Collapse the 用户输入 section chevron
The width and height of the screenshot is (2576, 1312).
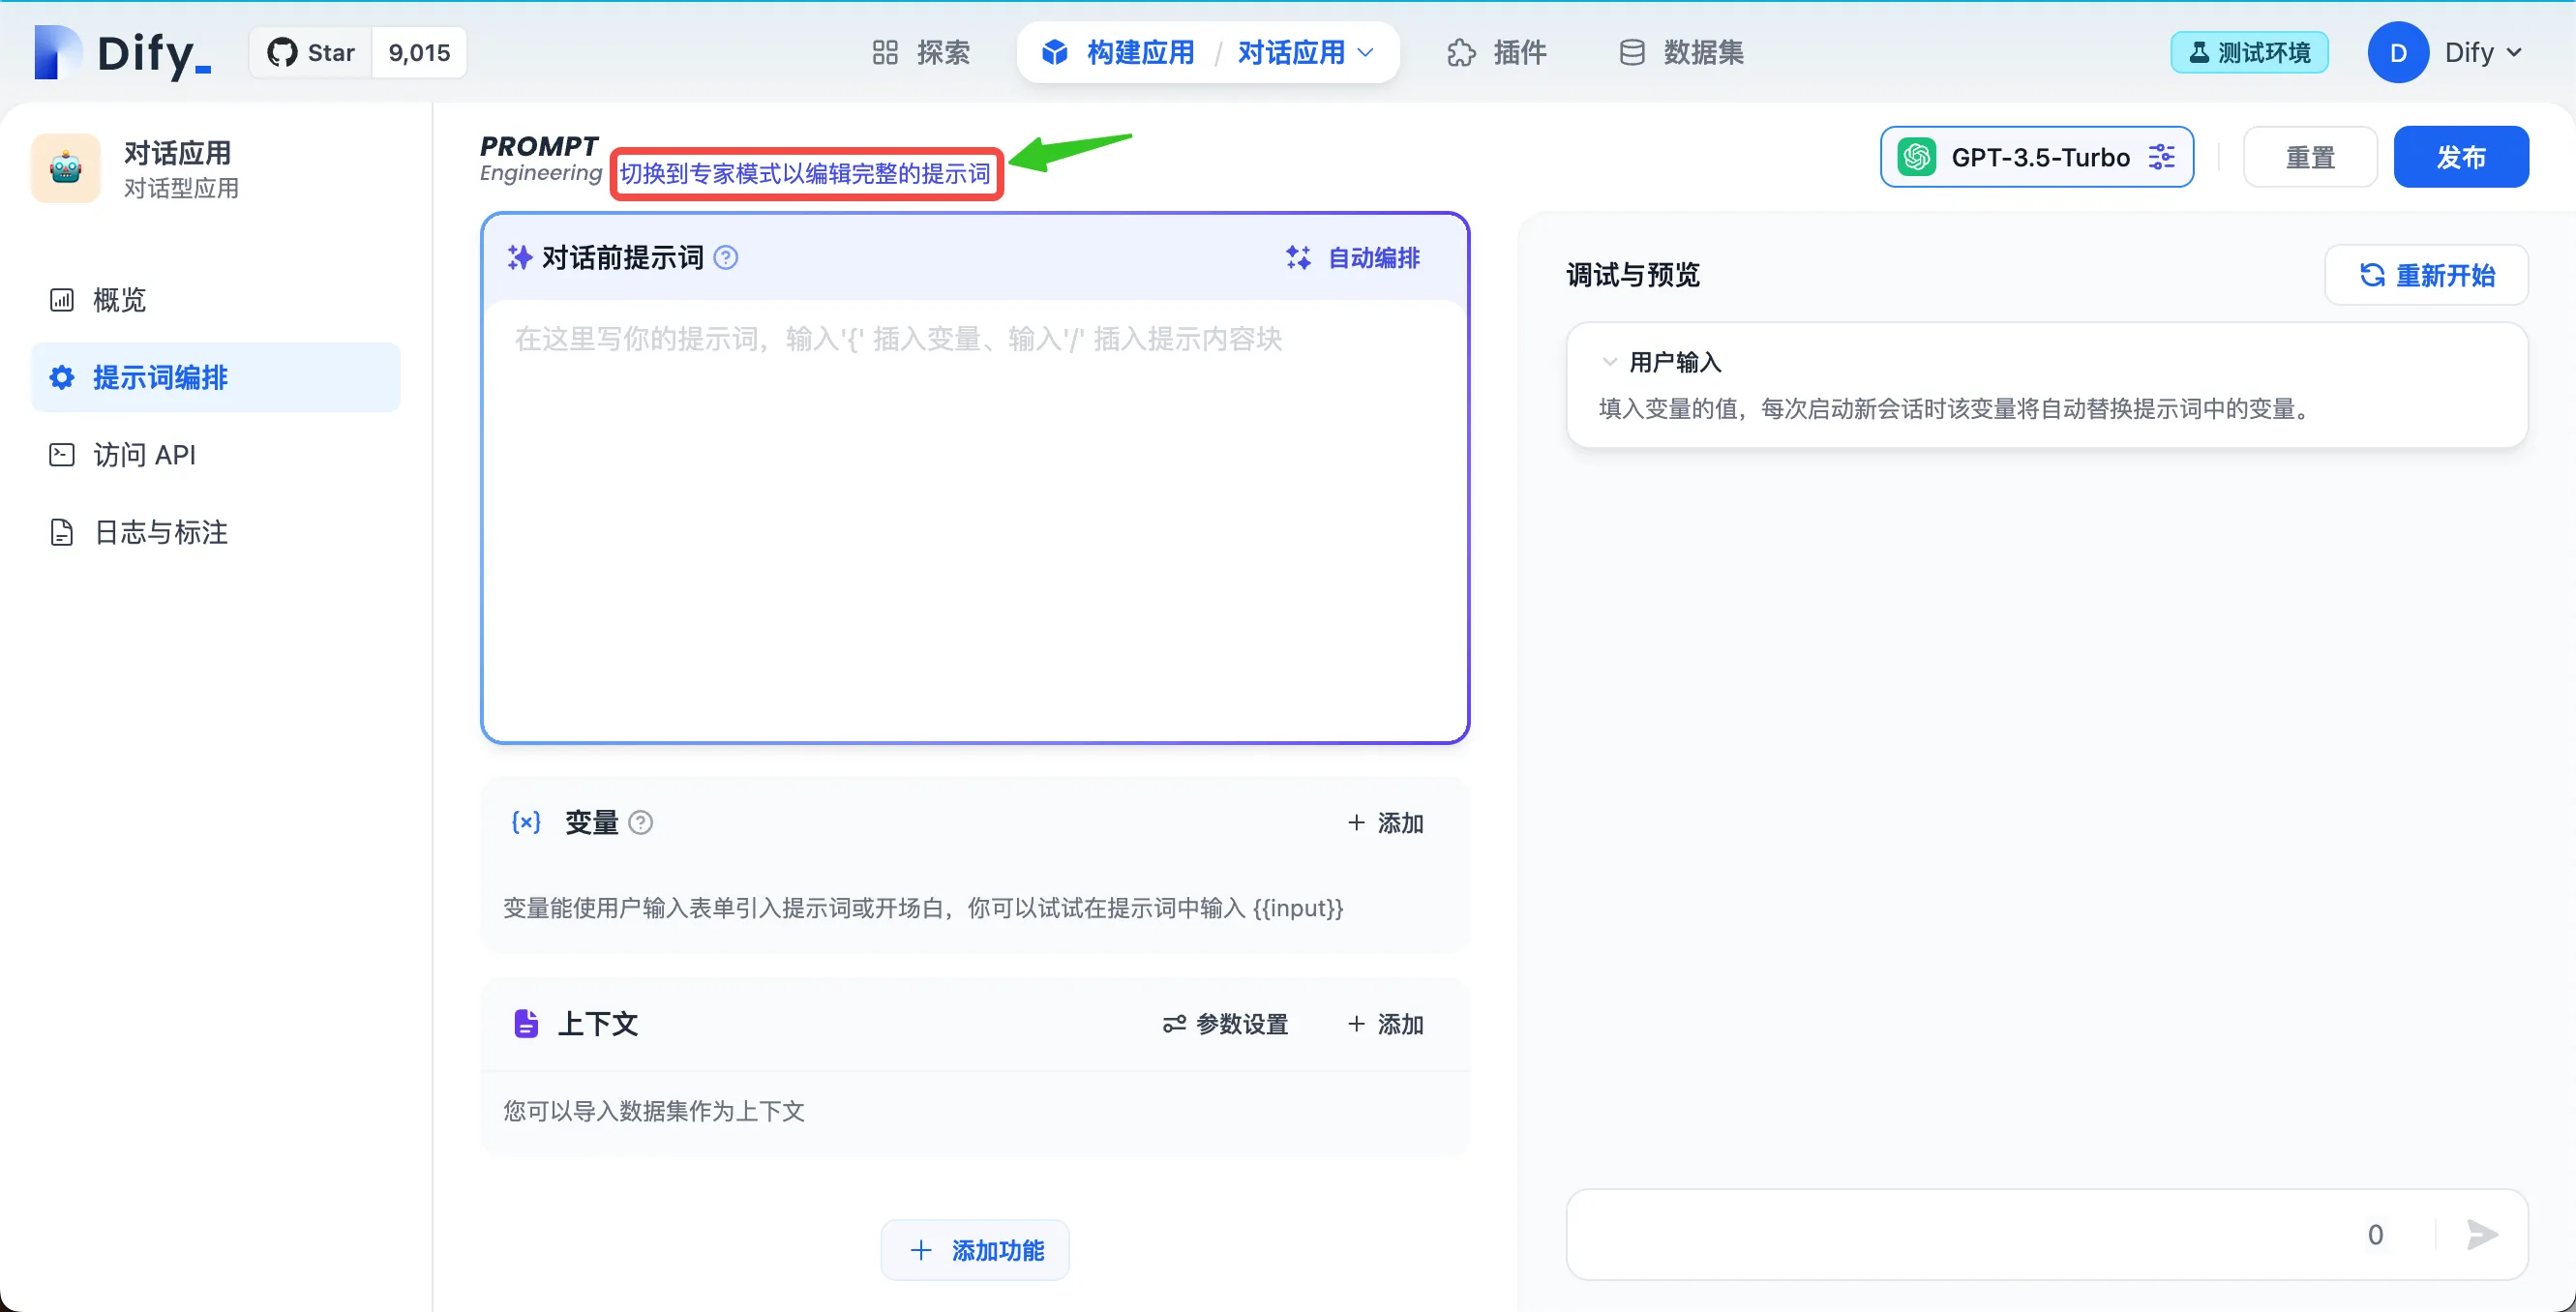pos(1609,362)
